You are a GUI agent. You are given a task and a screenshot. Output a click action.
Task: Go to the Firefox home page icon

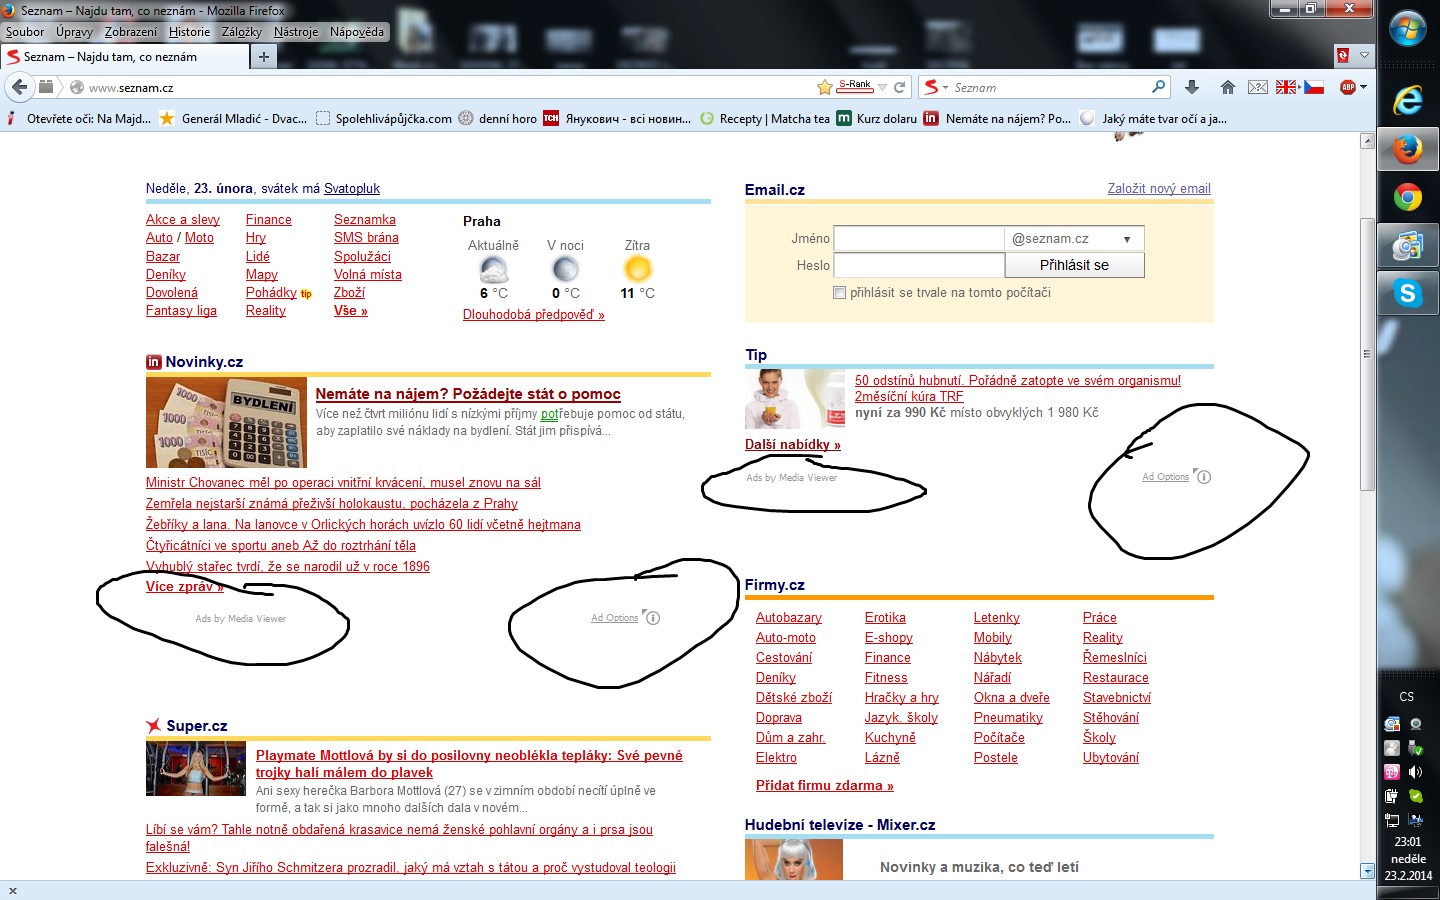[x=1227, y=87]
